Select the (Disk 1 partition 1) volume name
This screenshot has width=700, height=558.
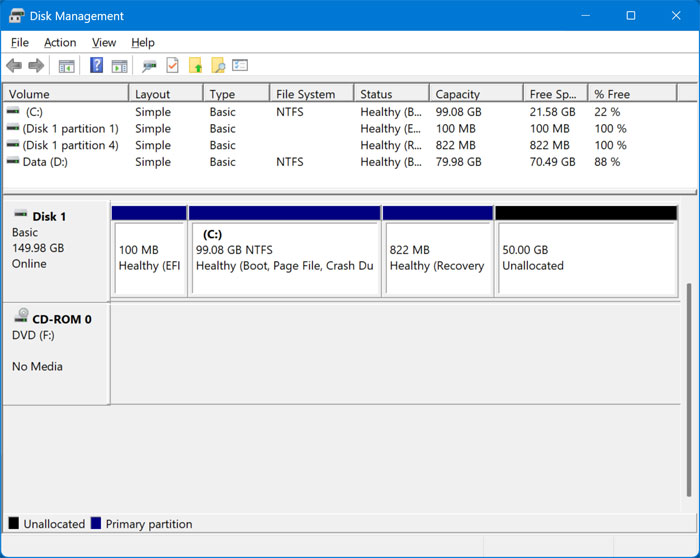click(71, 129)
